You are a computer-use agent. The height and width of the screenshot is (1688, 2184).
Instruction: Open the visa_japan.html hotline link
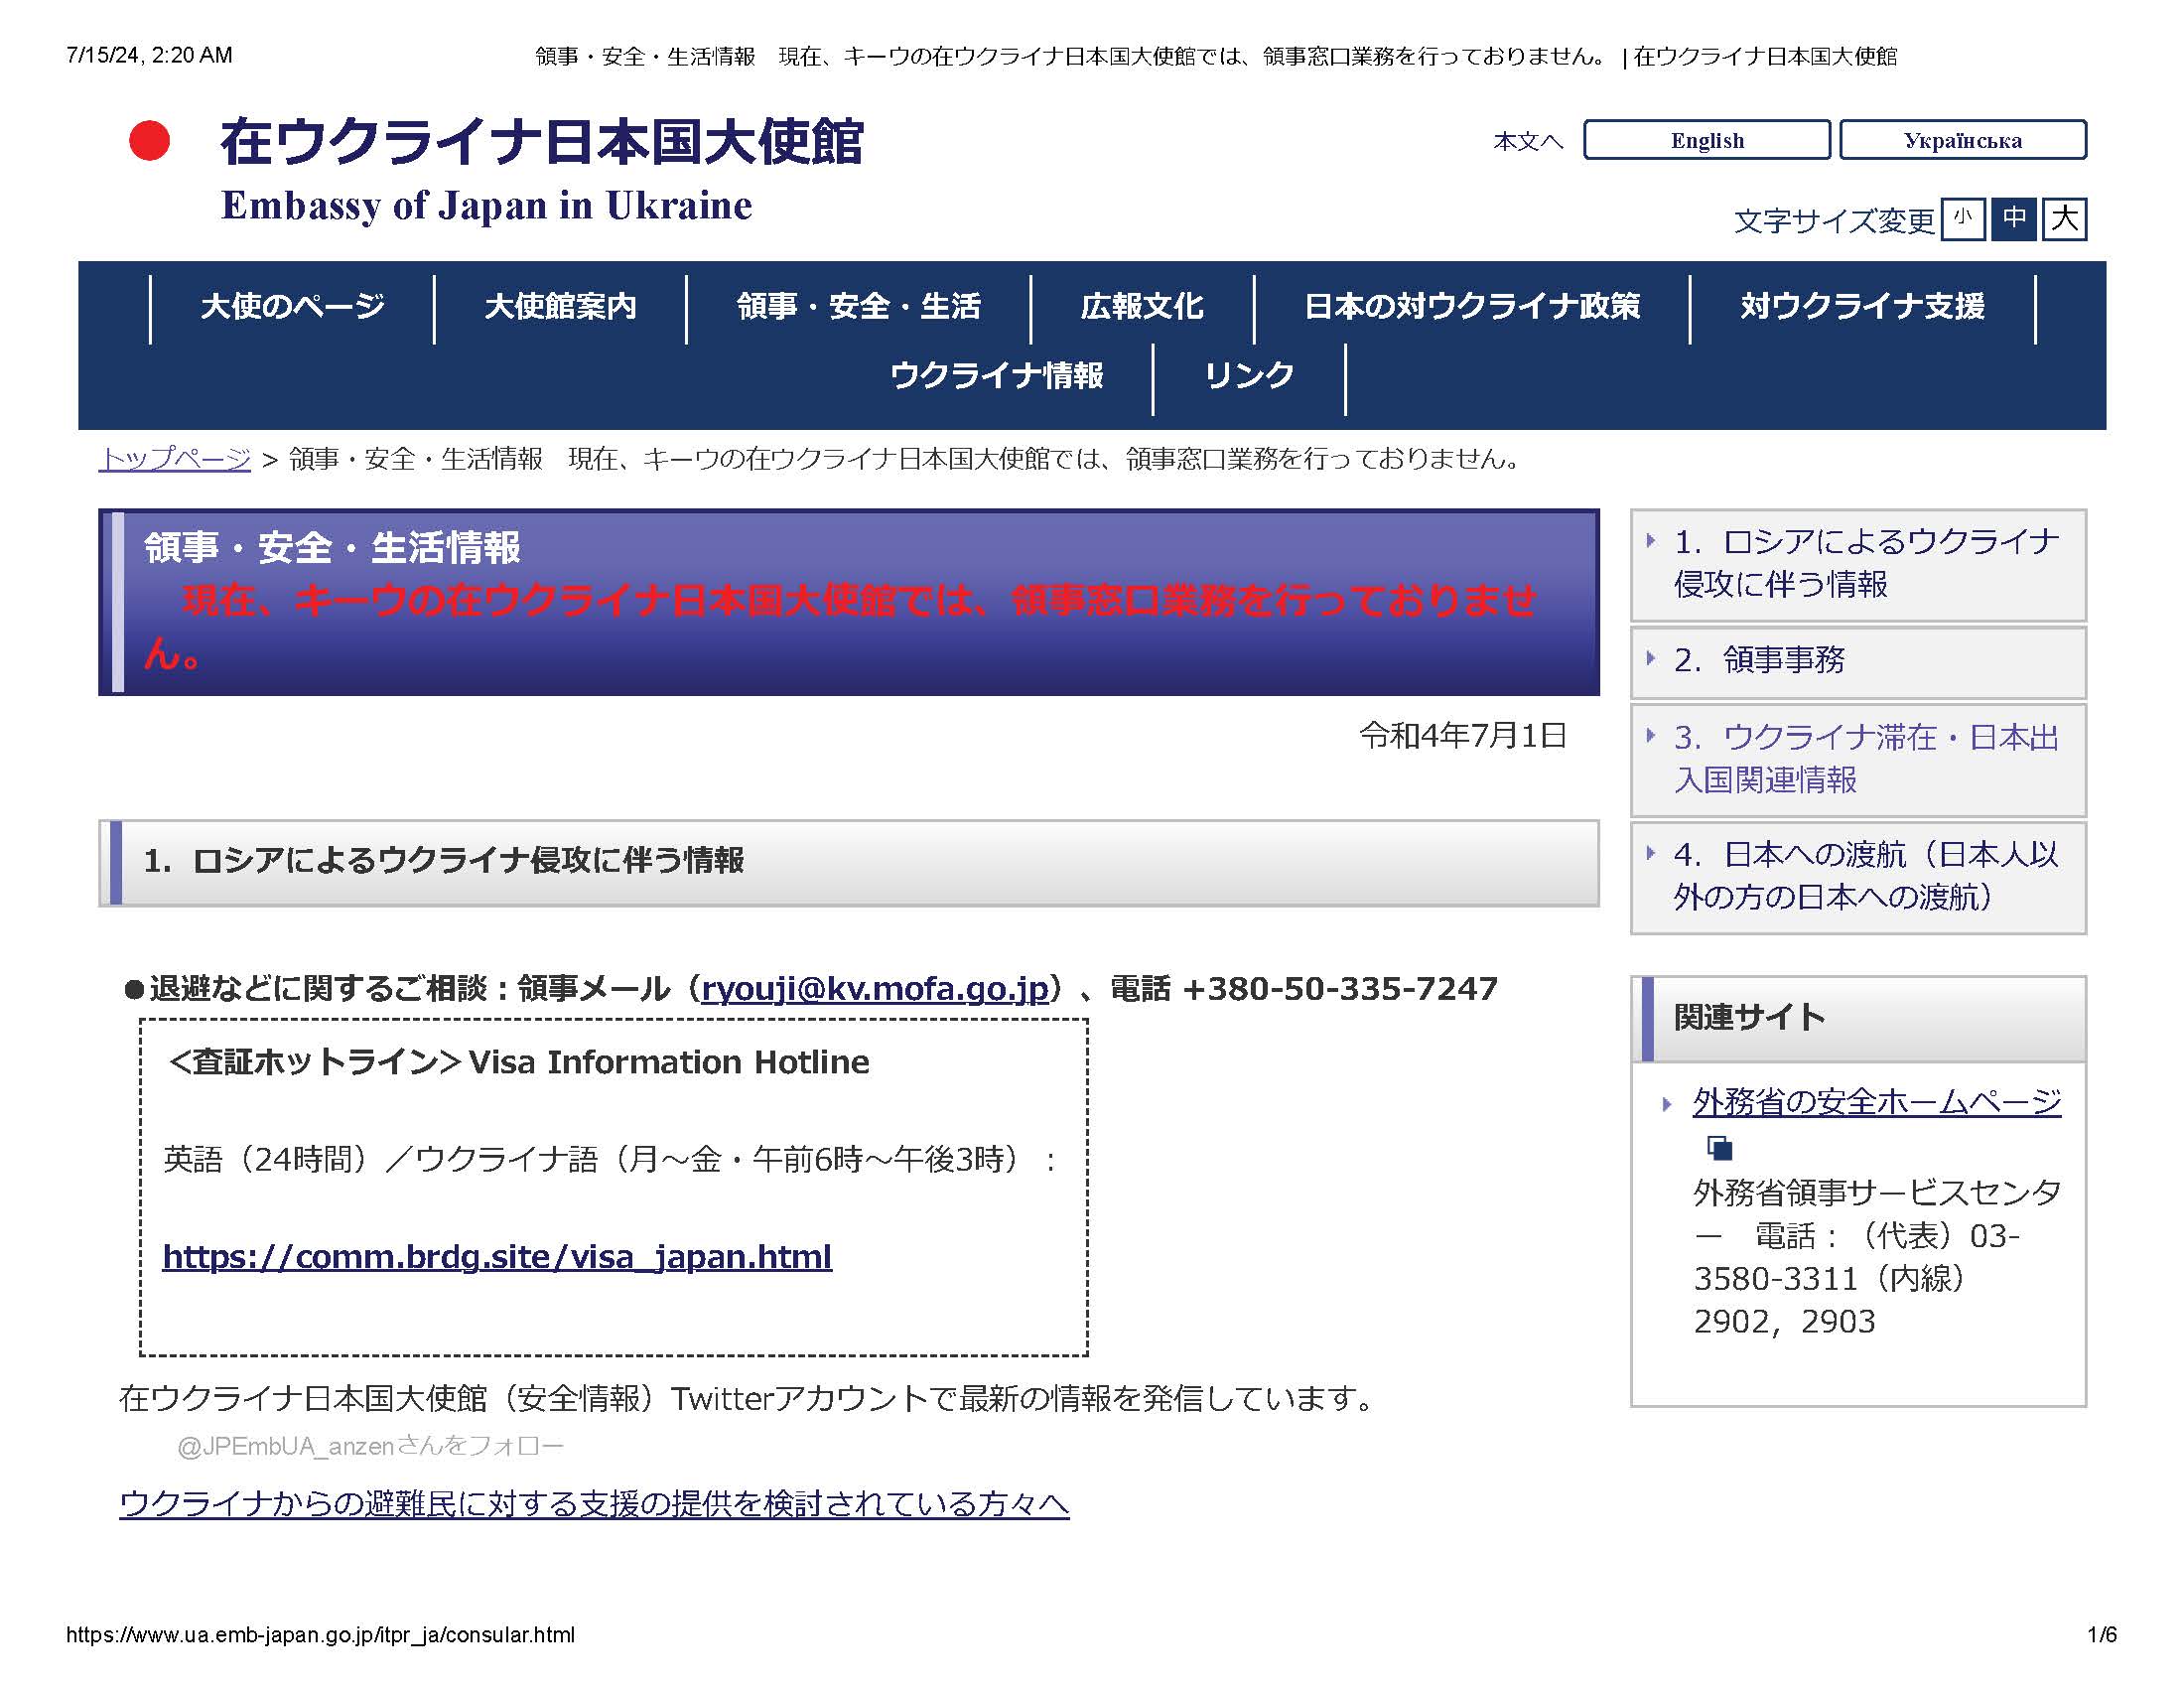click(x=497, y=1256)
